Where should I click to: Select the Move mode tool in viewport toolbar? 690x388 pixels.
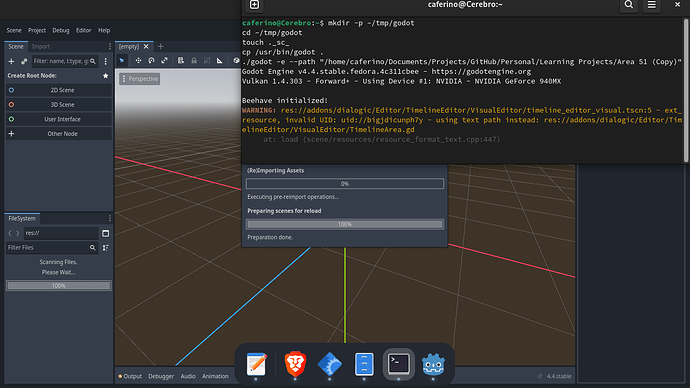point(138,61)
